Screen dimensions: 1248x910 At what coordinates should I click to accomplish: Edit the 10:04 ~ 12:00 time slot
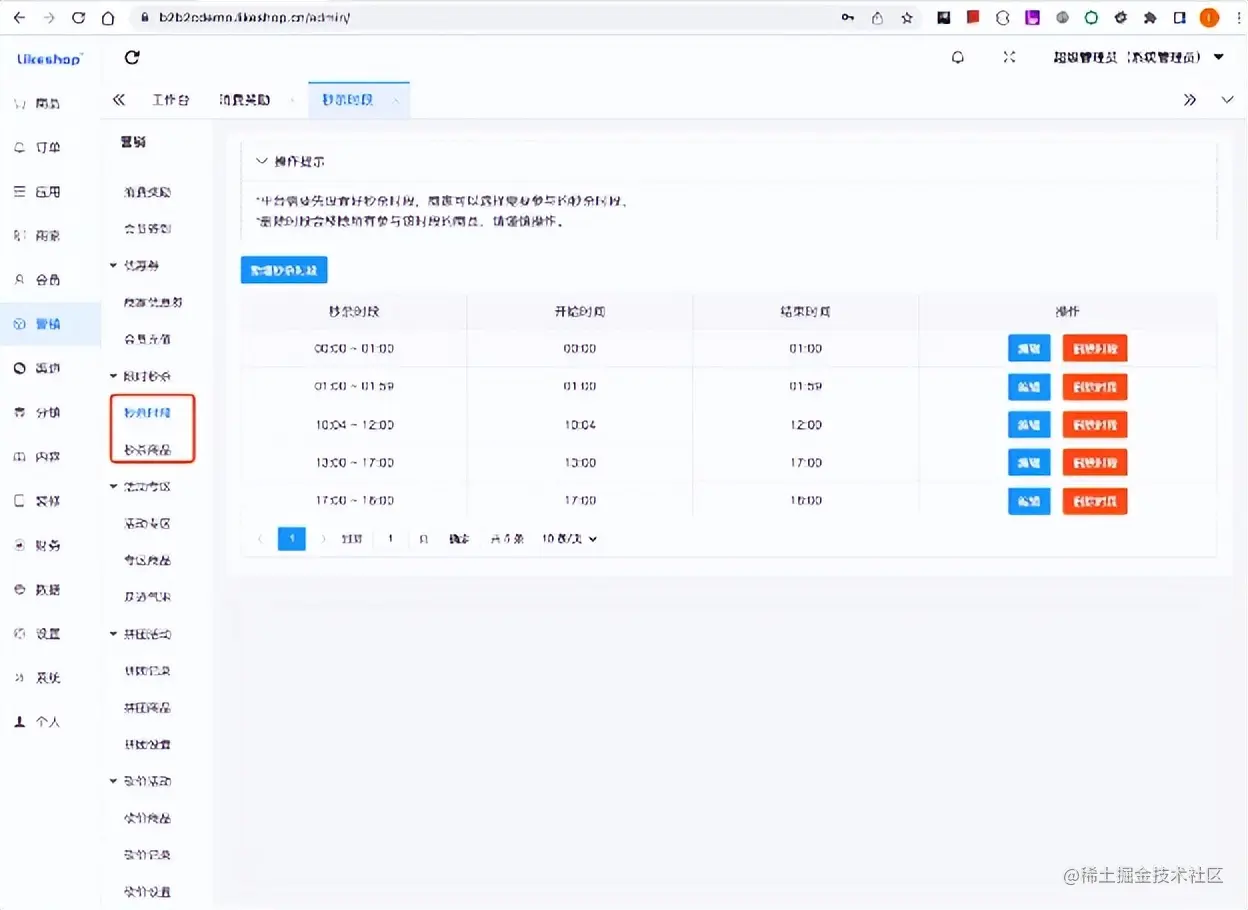(1029, 425)
